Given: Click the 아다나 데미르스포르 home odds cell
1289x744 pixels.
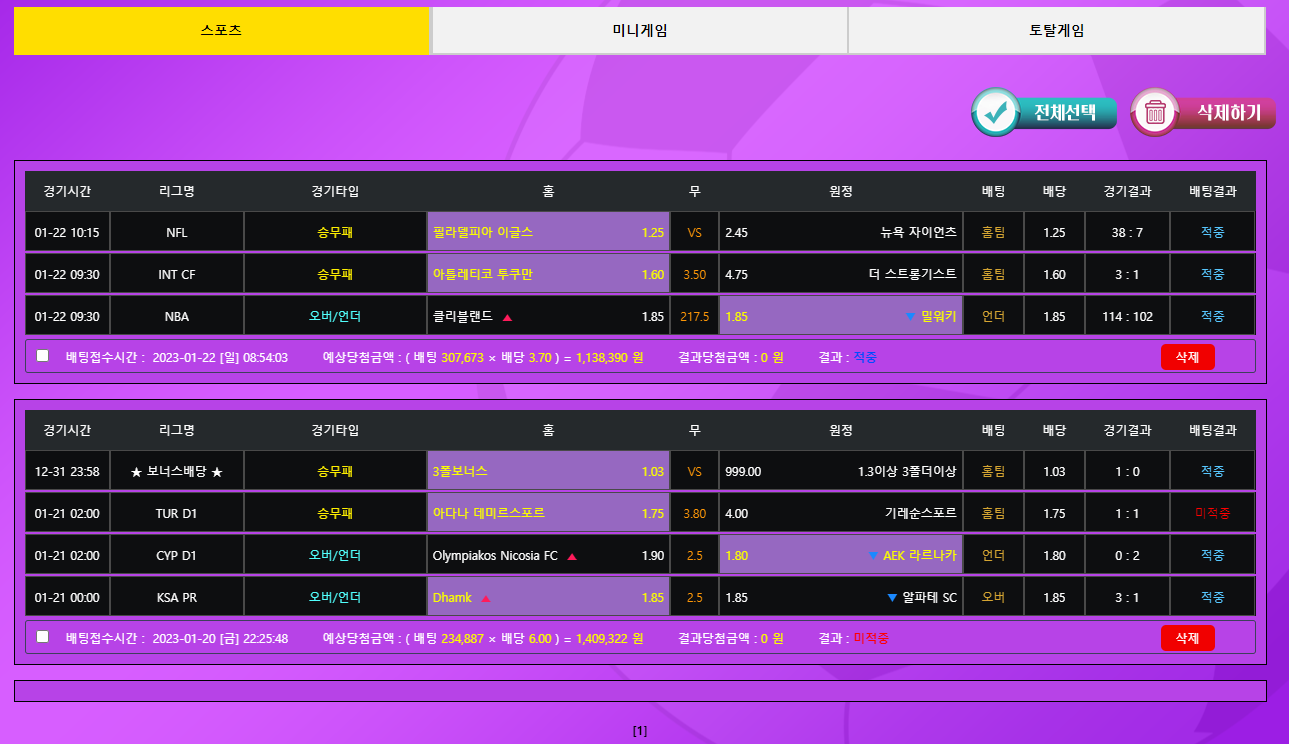Looking at the screenshot, I should (x=548, y=513).
